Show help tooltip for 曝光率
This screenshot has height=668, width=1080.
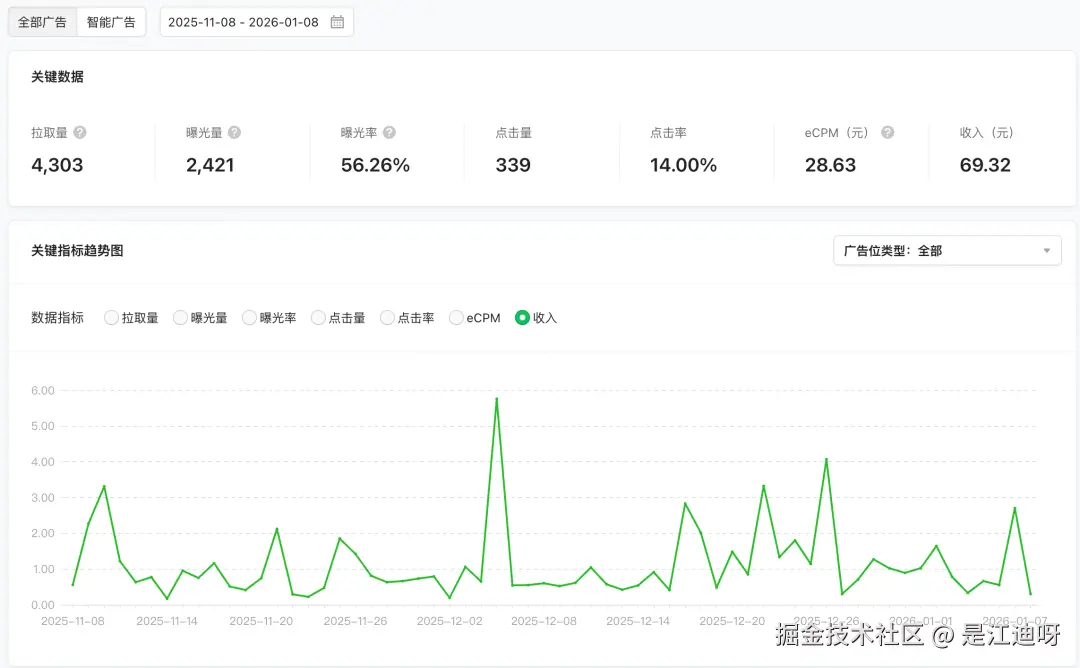[x=389, y=132]
